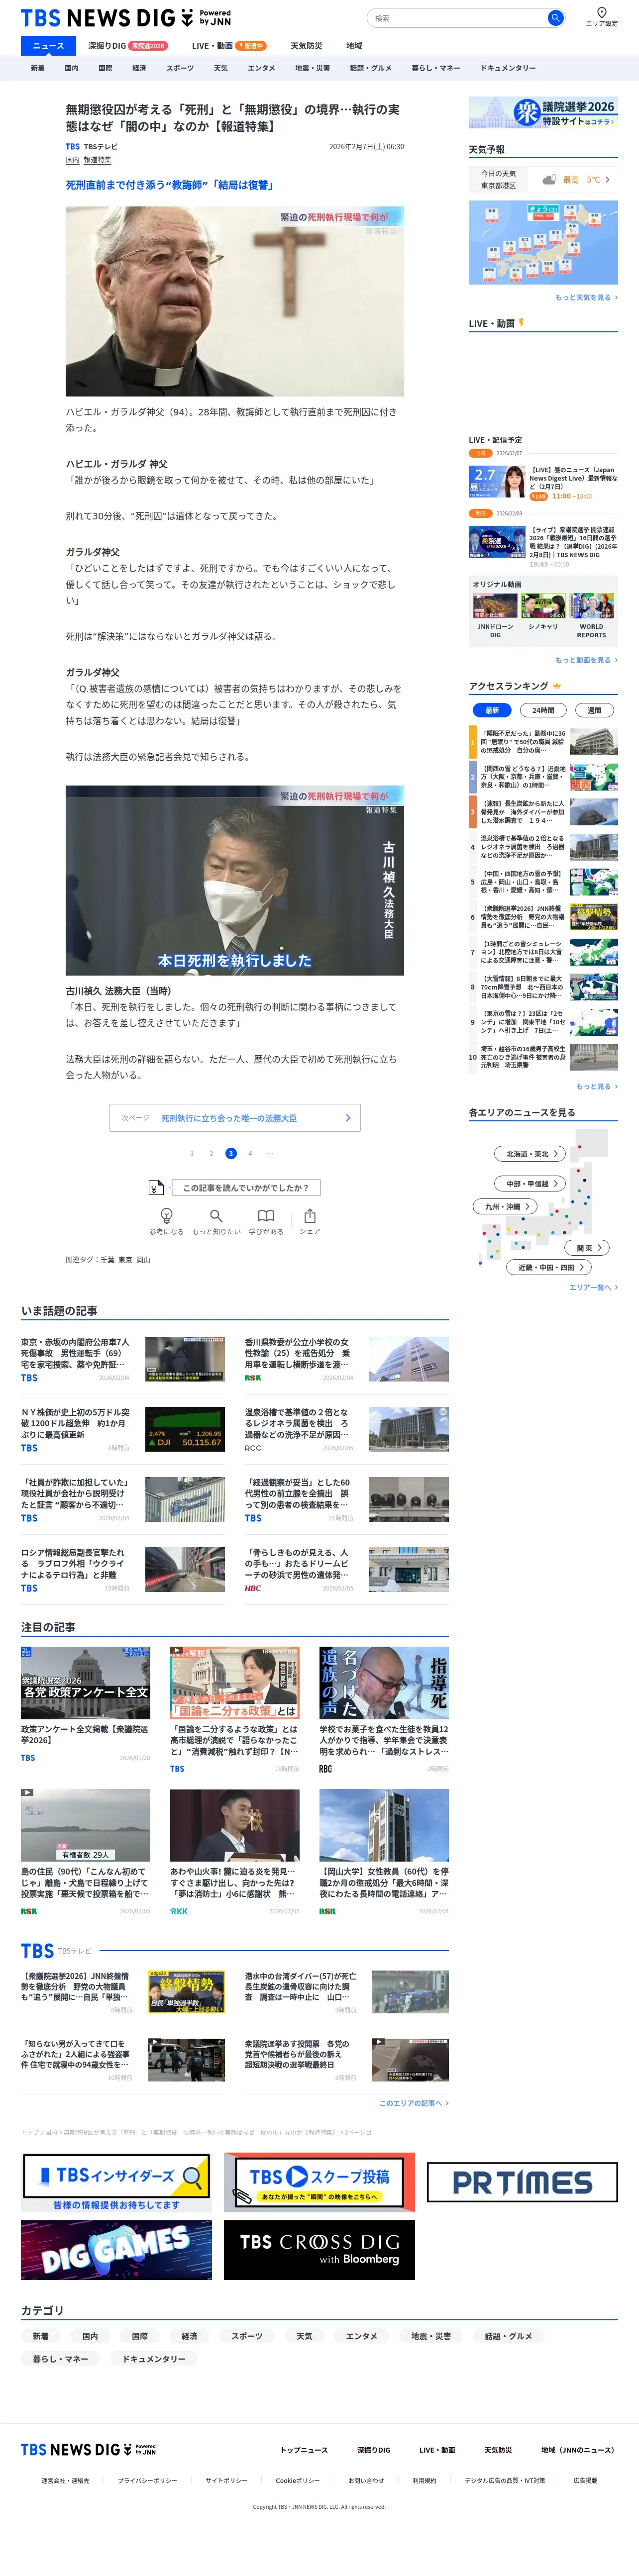This screenshot has width=639, height=2576.
Task: Select 週間 ranking filter
Action: pos(594,710)
